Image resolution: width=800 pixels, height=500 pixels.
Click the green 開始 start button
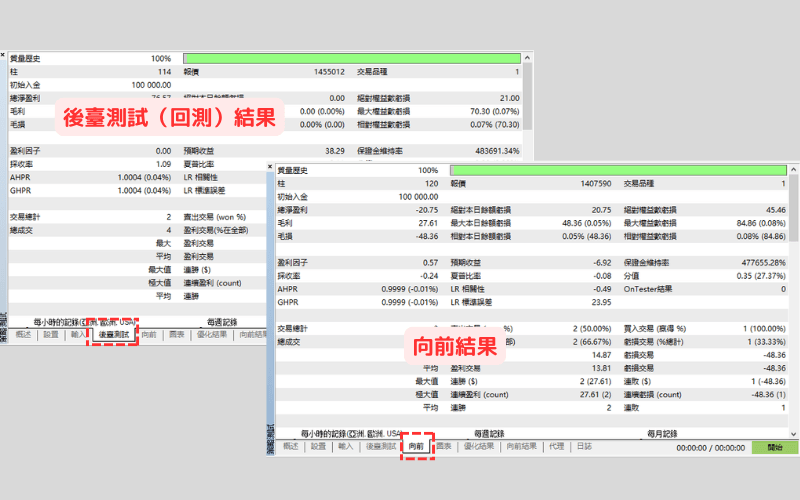774,447
